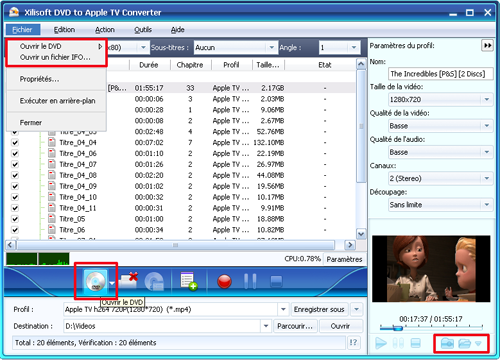
Task: Uncheck the Titre_04_11 checkbox
Action: click(x=15, y=208)
